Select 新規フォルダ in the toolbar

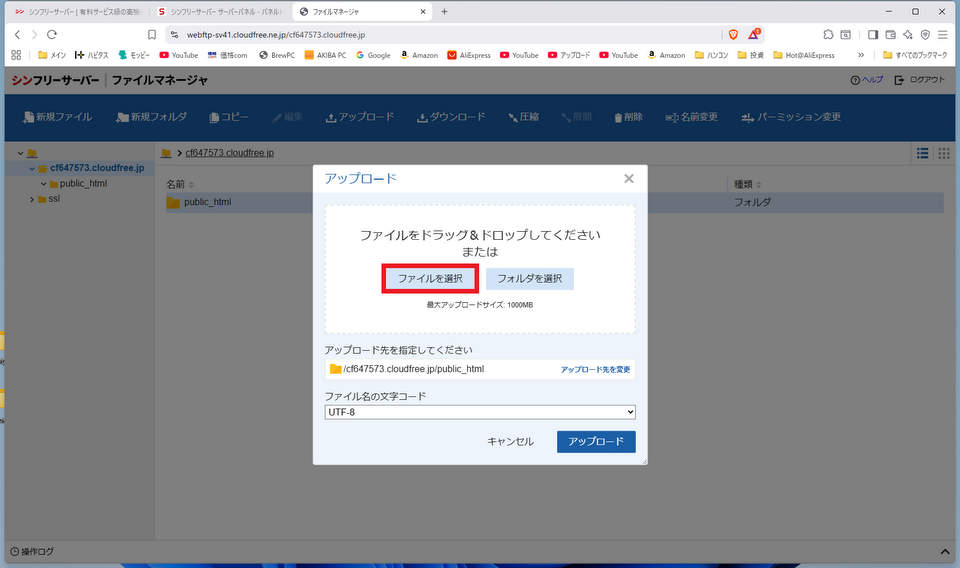pos(151,117)
